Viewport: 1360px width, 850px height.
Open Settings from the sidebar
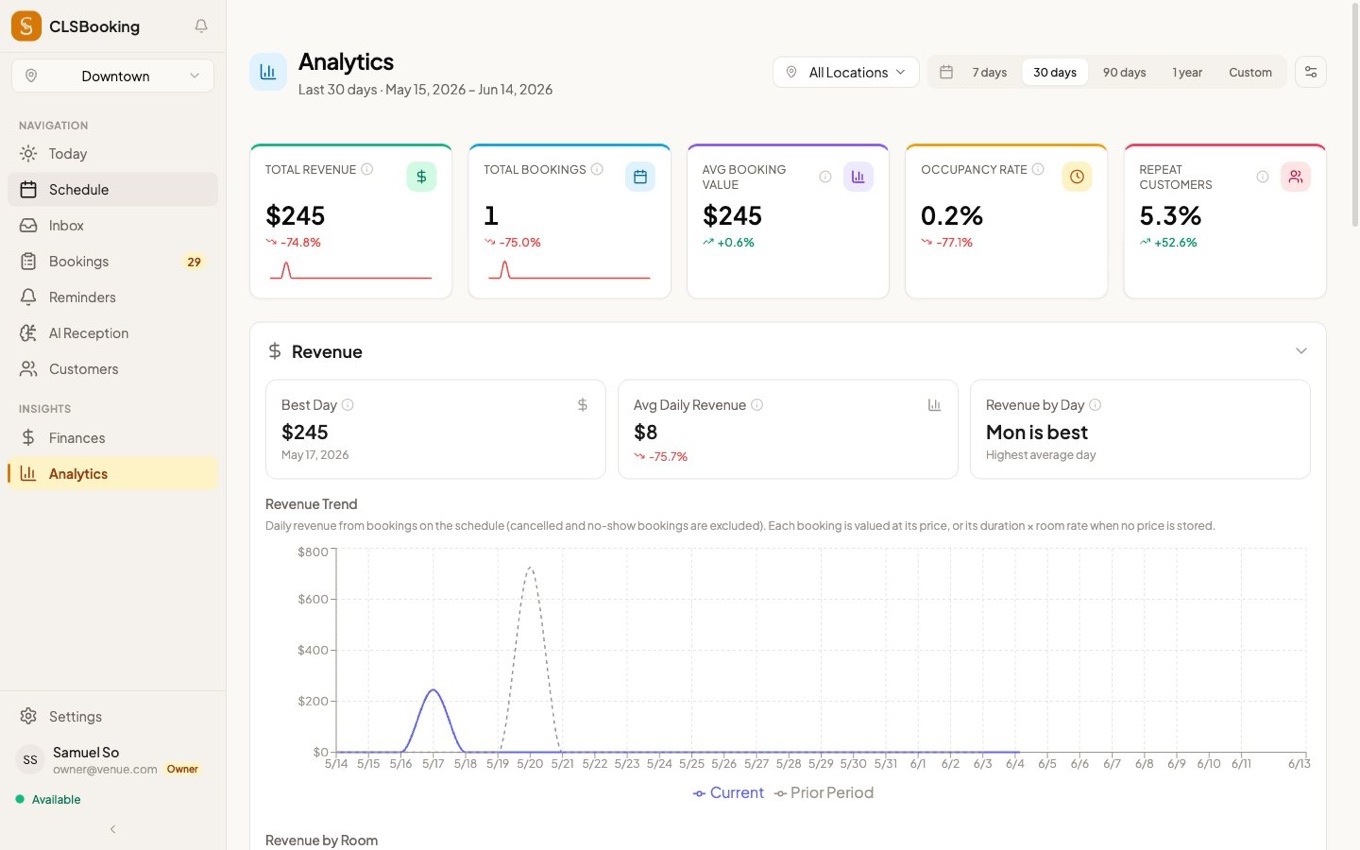pyautogui.click(x=113, y=717)
